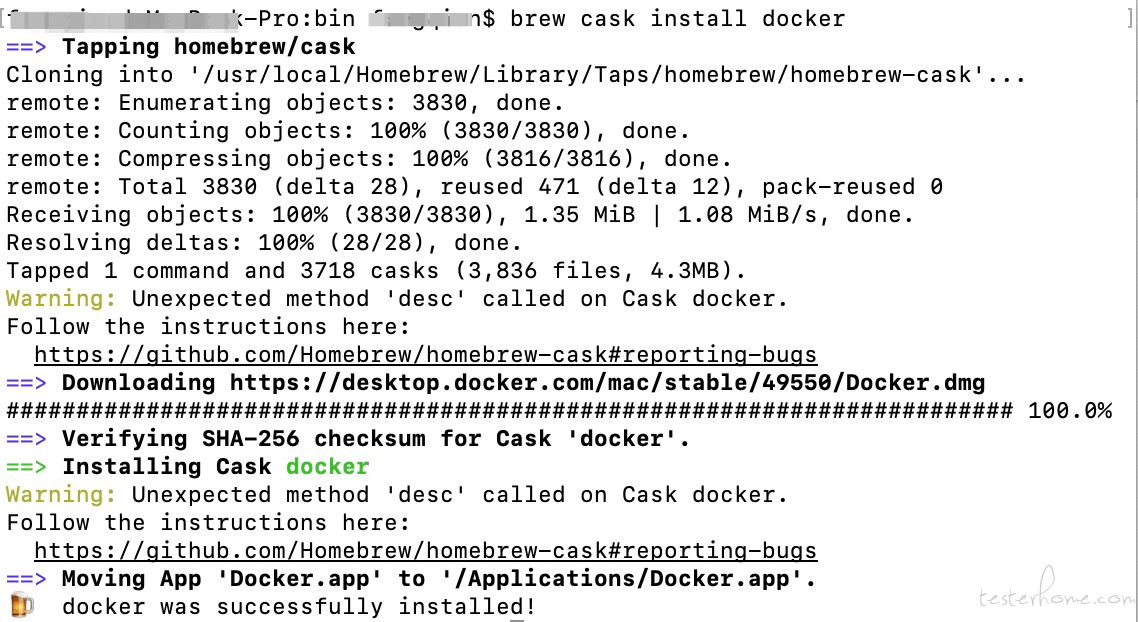Click the 'Tapped 1 command and 3718 casks' line
Image resolution: width=1138 pixels, height=622 pixels.
coord(377,271)
